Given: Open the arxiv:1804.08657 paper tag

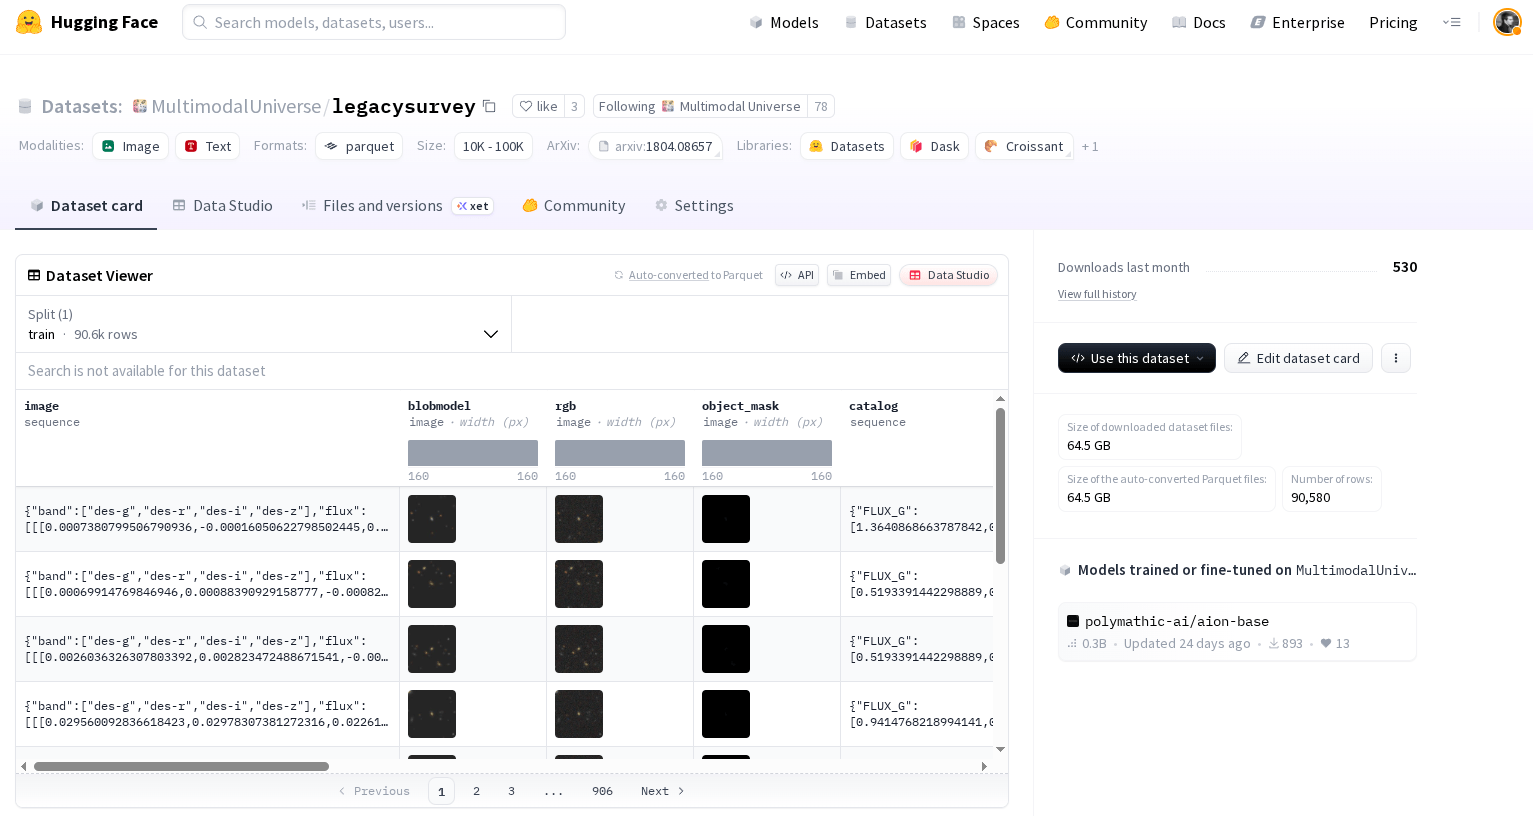Looking at the screenshot, I should (656, 146).
